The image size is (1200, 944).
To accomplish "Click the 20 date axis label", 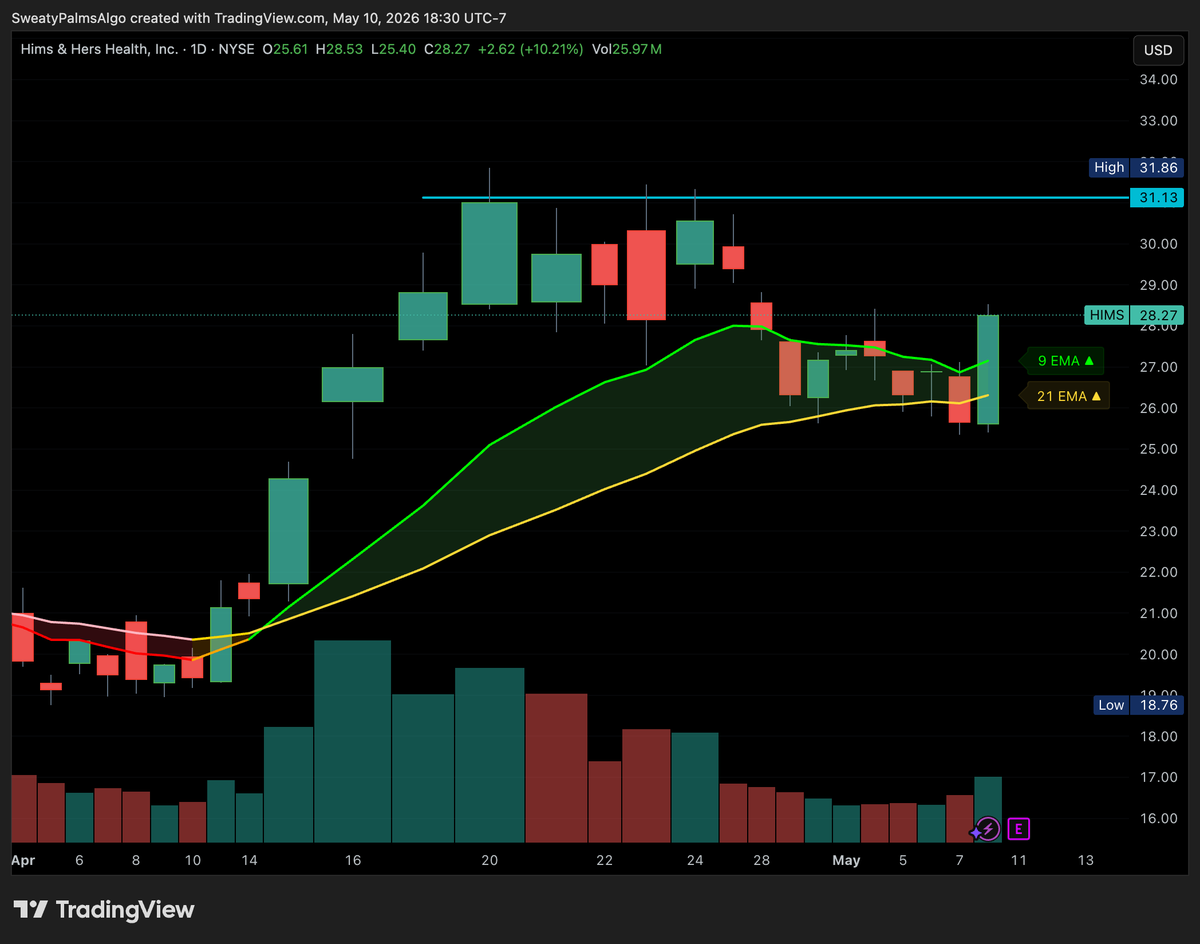I will tap(489, 860).
